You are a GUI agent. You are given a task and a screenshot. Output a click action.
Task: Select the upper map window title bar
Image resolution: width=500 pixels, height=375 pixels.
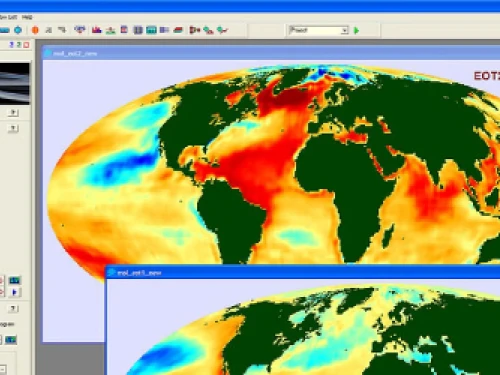[271, 53]
